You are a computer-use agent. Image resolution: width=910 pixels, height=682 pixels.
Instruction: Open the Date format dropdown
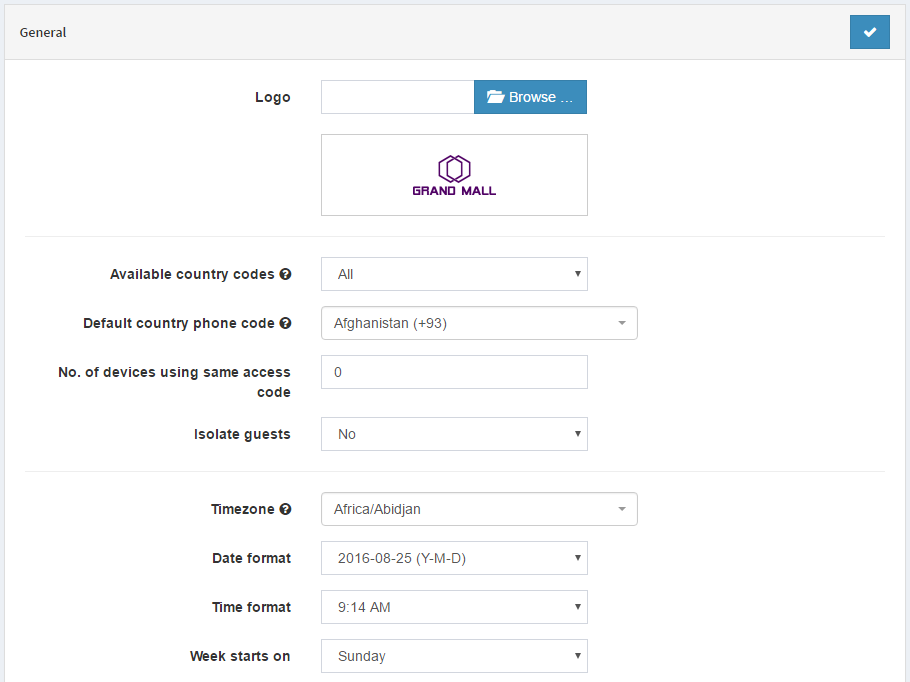(x=454, y=558)
